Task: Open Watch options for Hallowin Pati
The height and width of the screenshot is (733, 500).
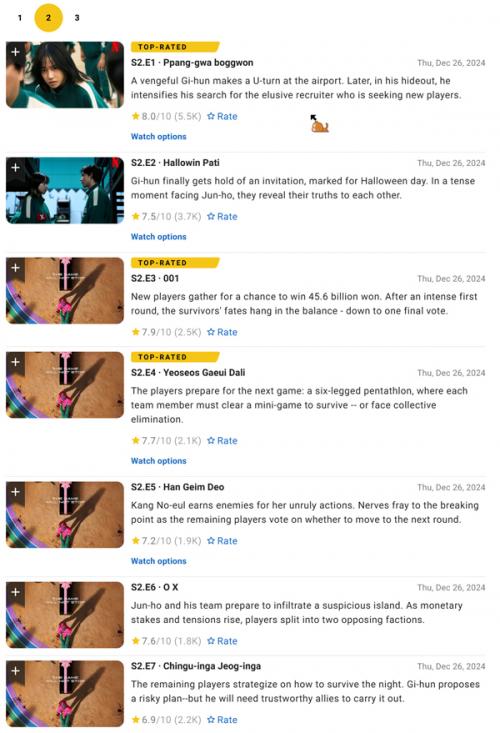Action: pos(158,237)
